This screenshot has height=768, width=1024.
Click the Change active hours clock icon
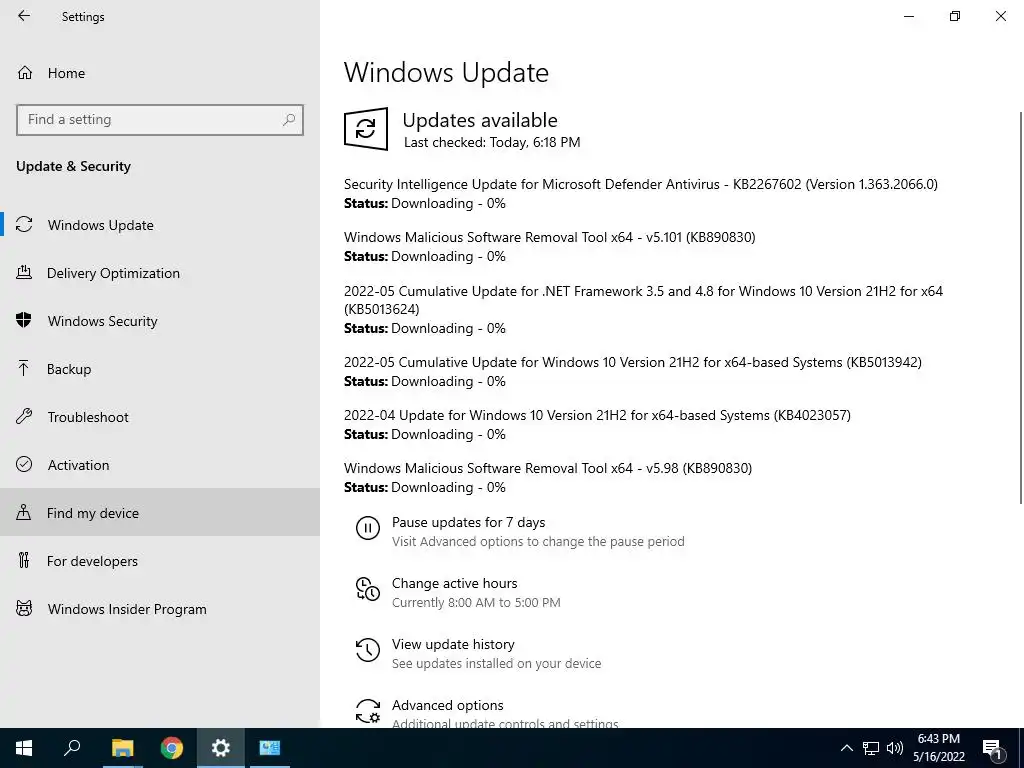[x=368, y=589]
